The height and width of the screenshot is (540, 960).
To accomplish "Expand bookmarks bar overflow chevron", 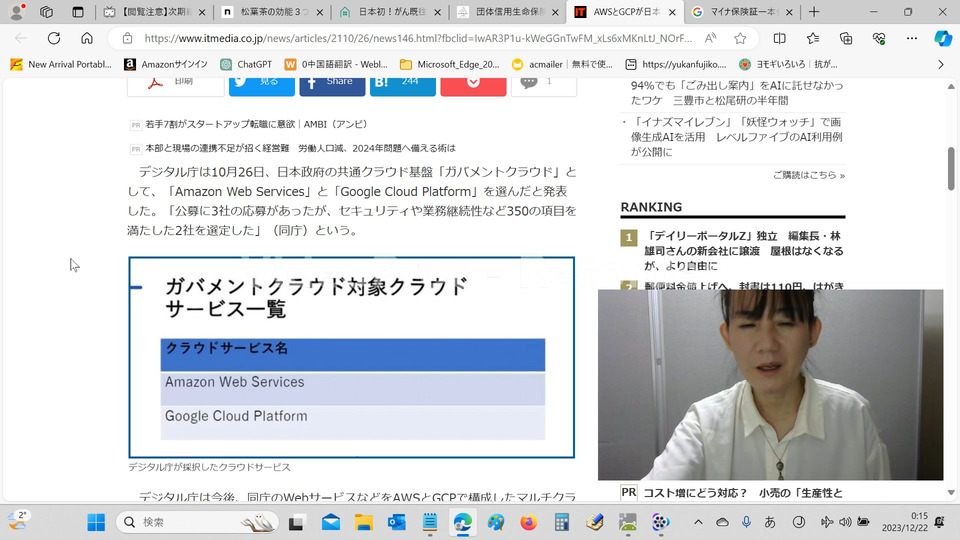I will 941,64.
